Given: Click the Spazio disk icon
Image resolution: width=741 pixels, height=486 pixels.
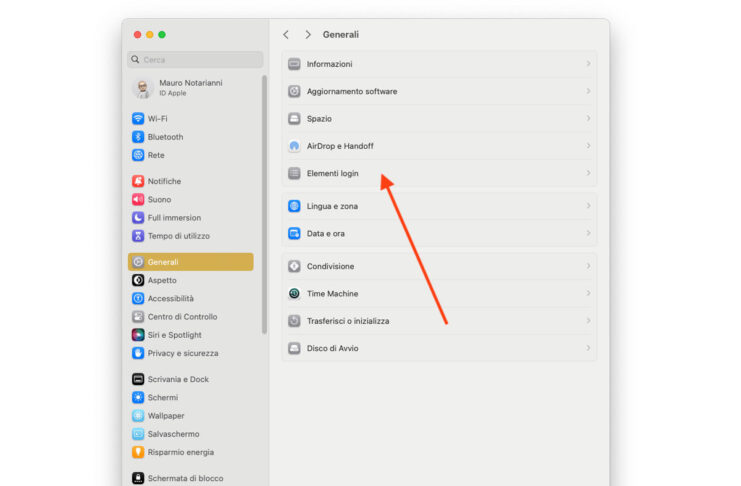Looking at the screenshot, I should coord(294,119).
